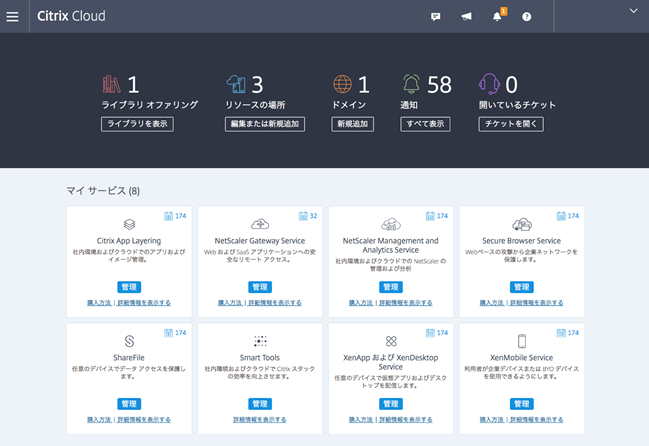This screenshot has width=649, height=446.
Task: Open the hamburger navigation menu
Action: click(x=12, y=16)
